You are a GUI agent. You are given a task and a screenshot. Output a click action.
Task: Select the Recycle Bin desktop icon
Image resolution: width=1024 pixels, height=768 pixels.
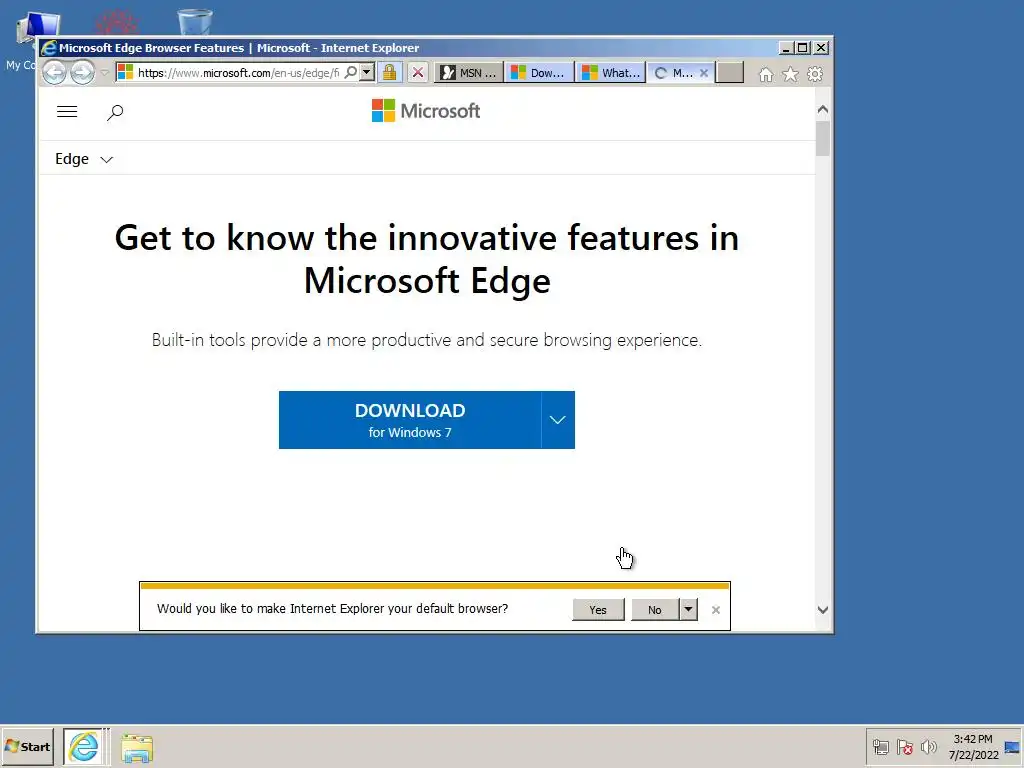click(195, 22)
